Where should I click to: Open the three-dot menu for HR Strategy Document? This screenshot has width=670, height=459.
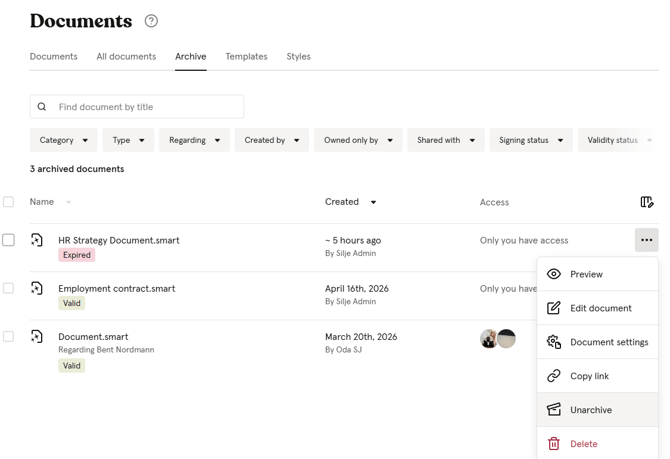(x=646, y=240)
